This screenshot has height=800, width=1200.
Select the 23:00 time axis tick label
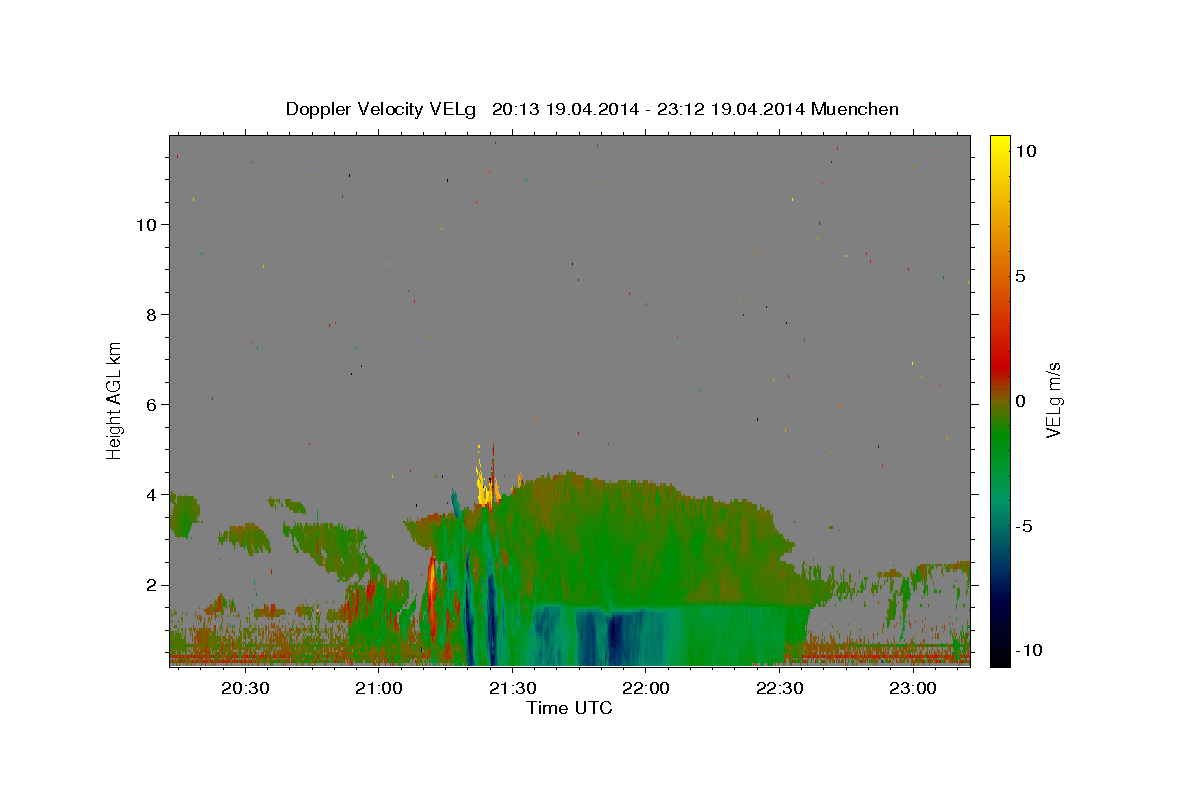912,688
